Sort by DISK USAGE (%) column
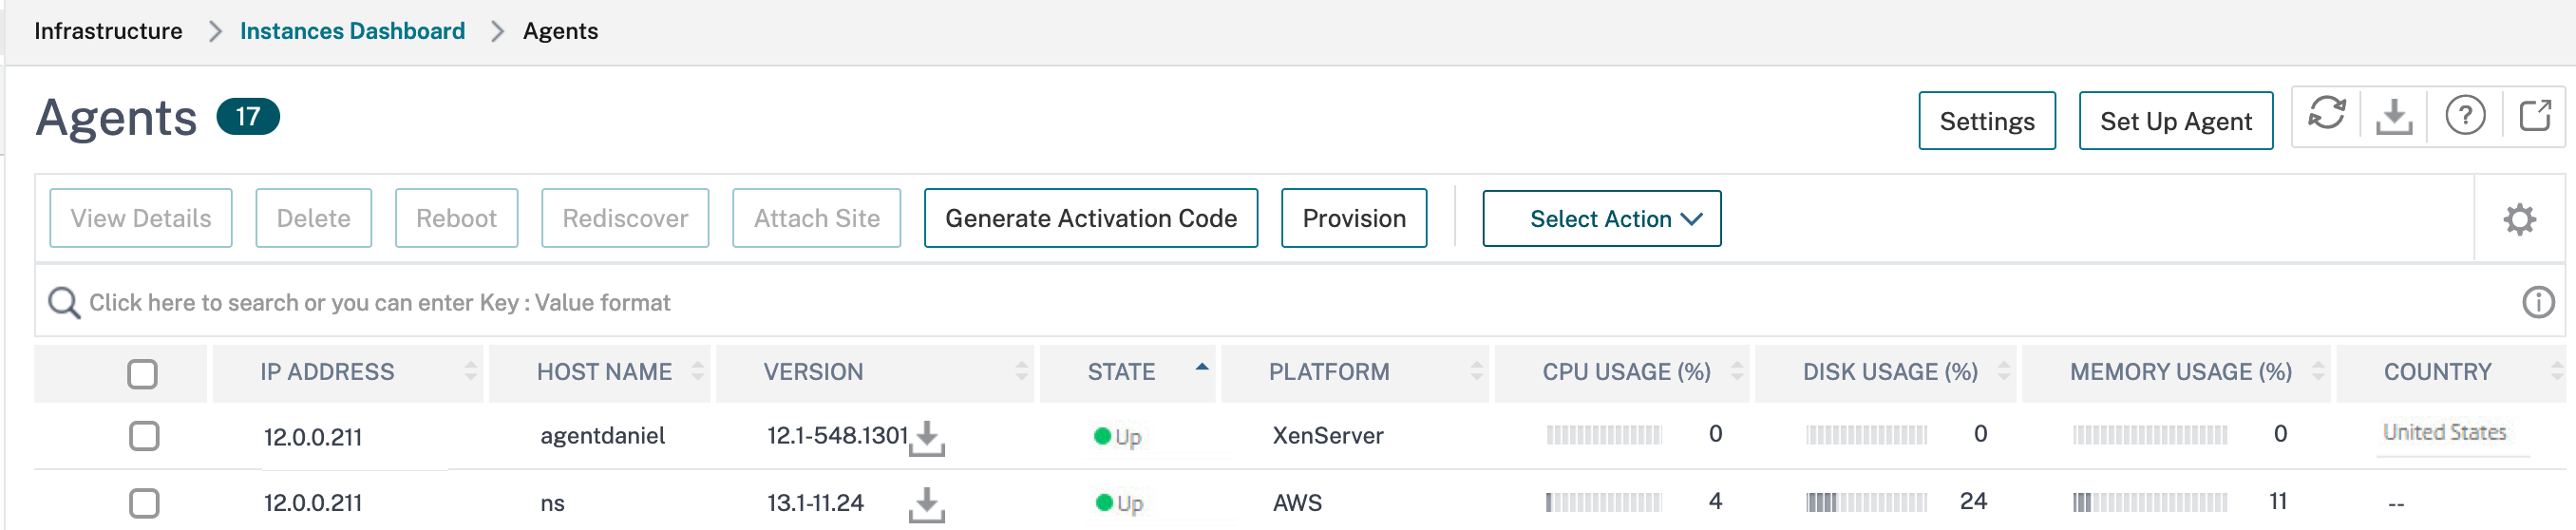Viewport: 2576px width, 530px height. pos(1885,372)
